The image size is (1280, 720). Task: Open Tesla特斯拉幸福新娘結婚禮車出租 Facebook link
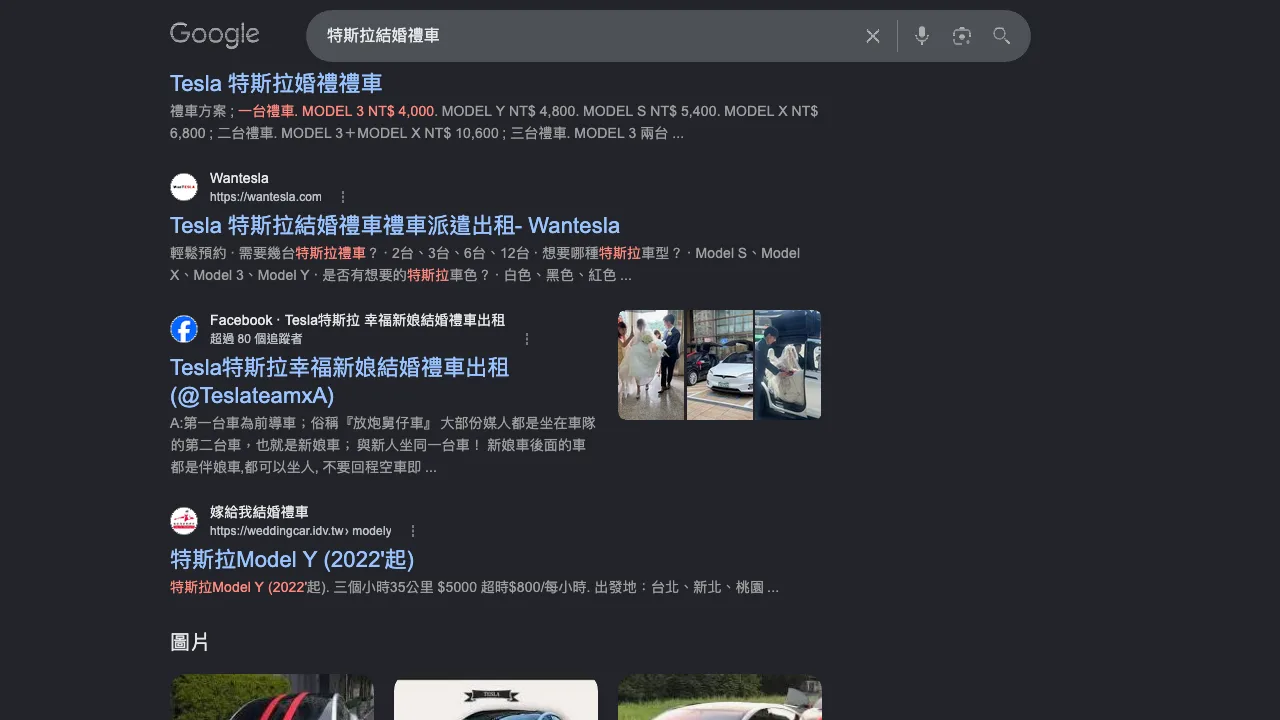point(340,381)
